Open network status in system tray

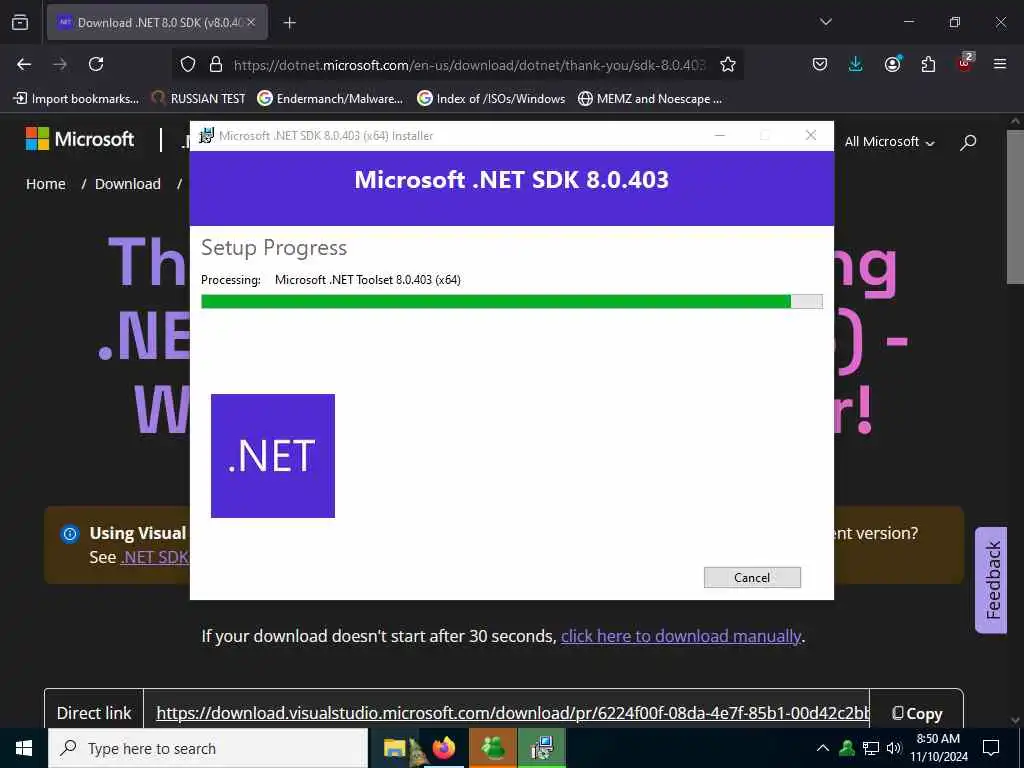click(x=871, y=748)
